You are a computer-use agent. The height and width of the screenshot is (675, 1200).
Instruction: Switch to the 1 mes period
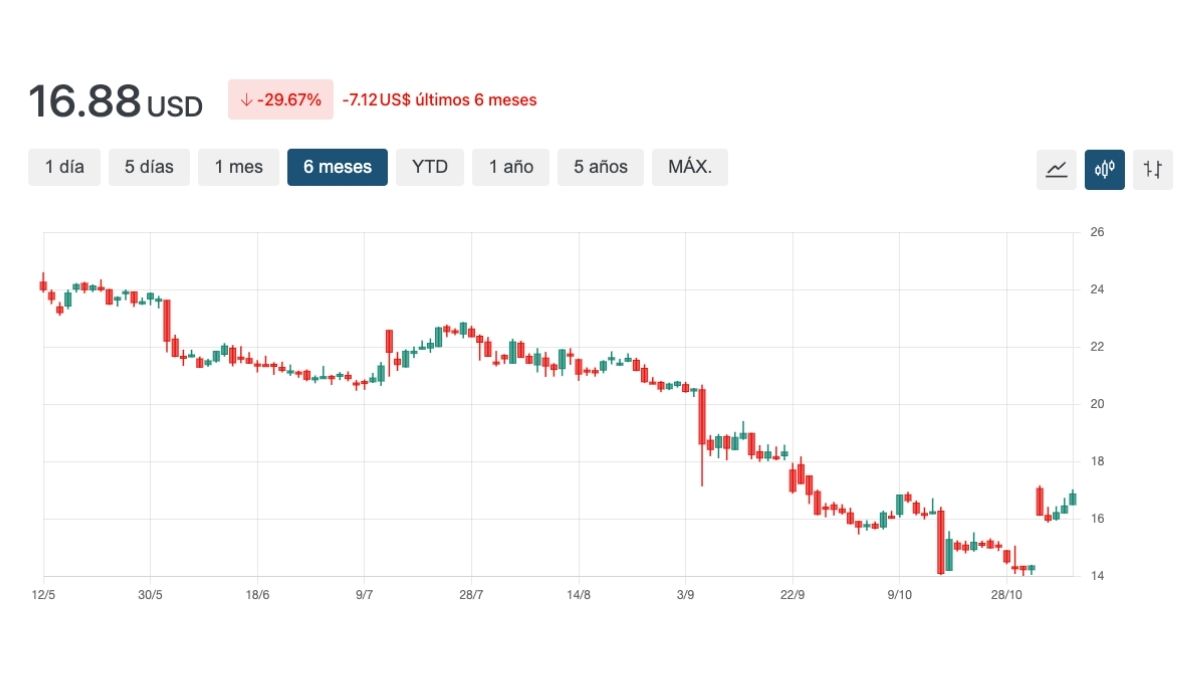click(x=238, y=167)
